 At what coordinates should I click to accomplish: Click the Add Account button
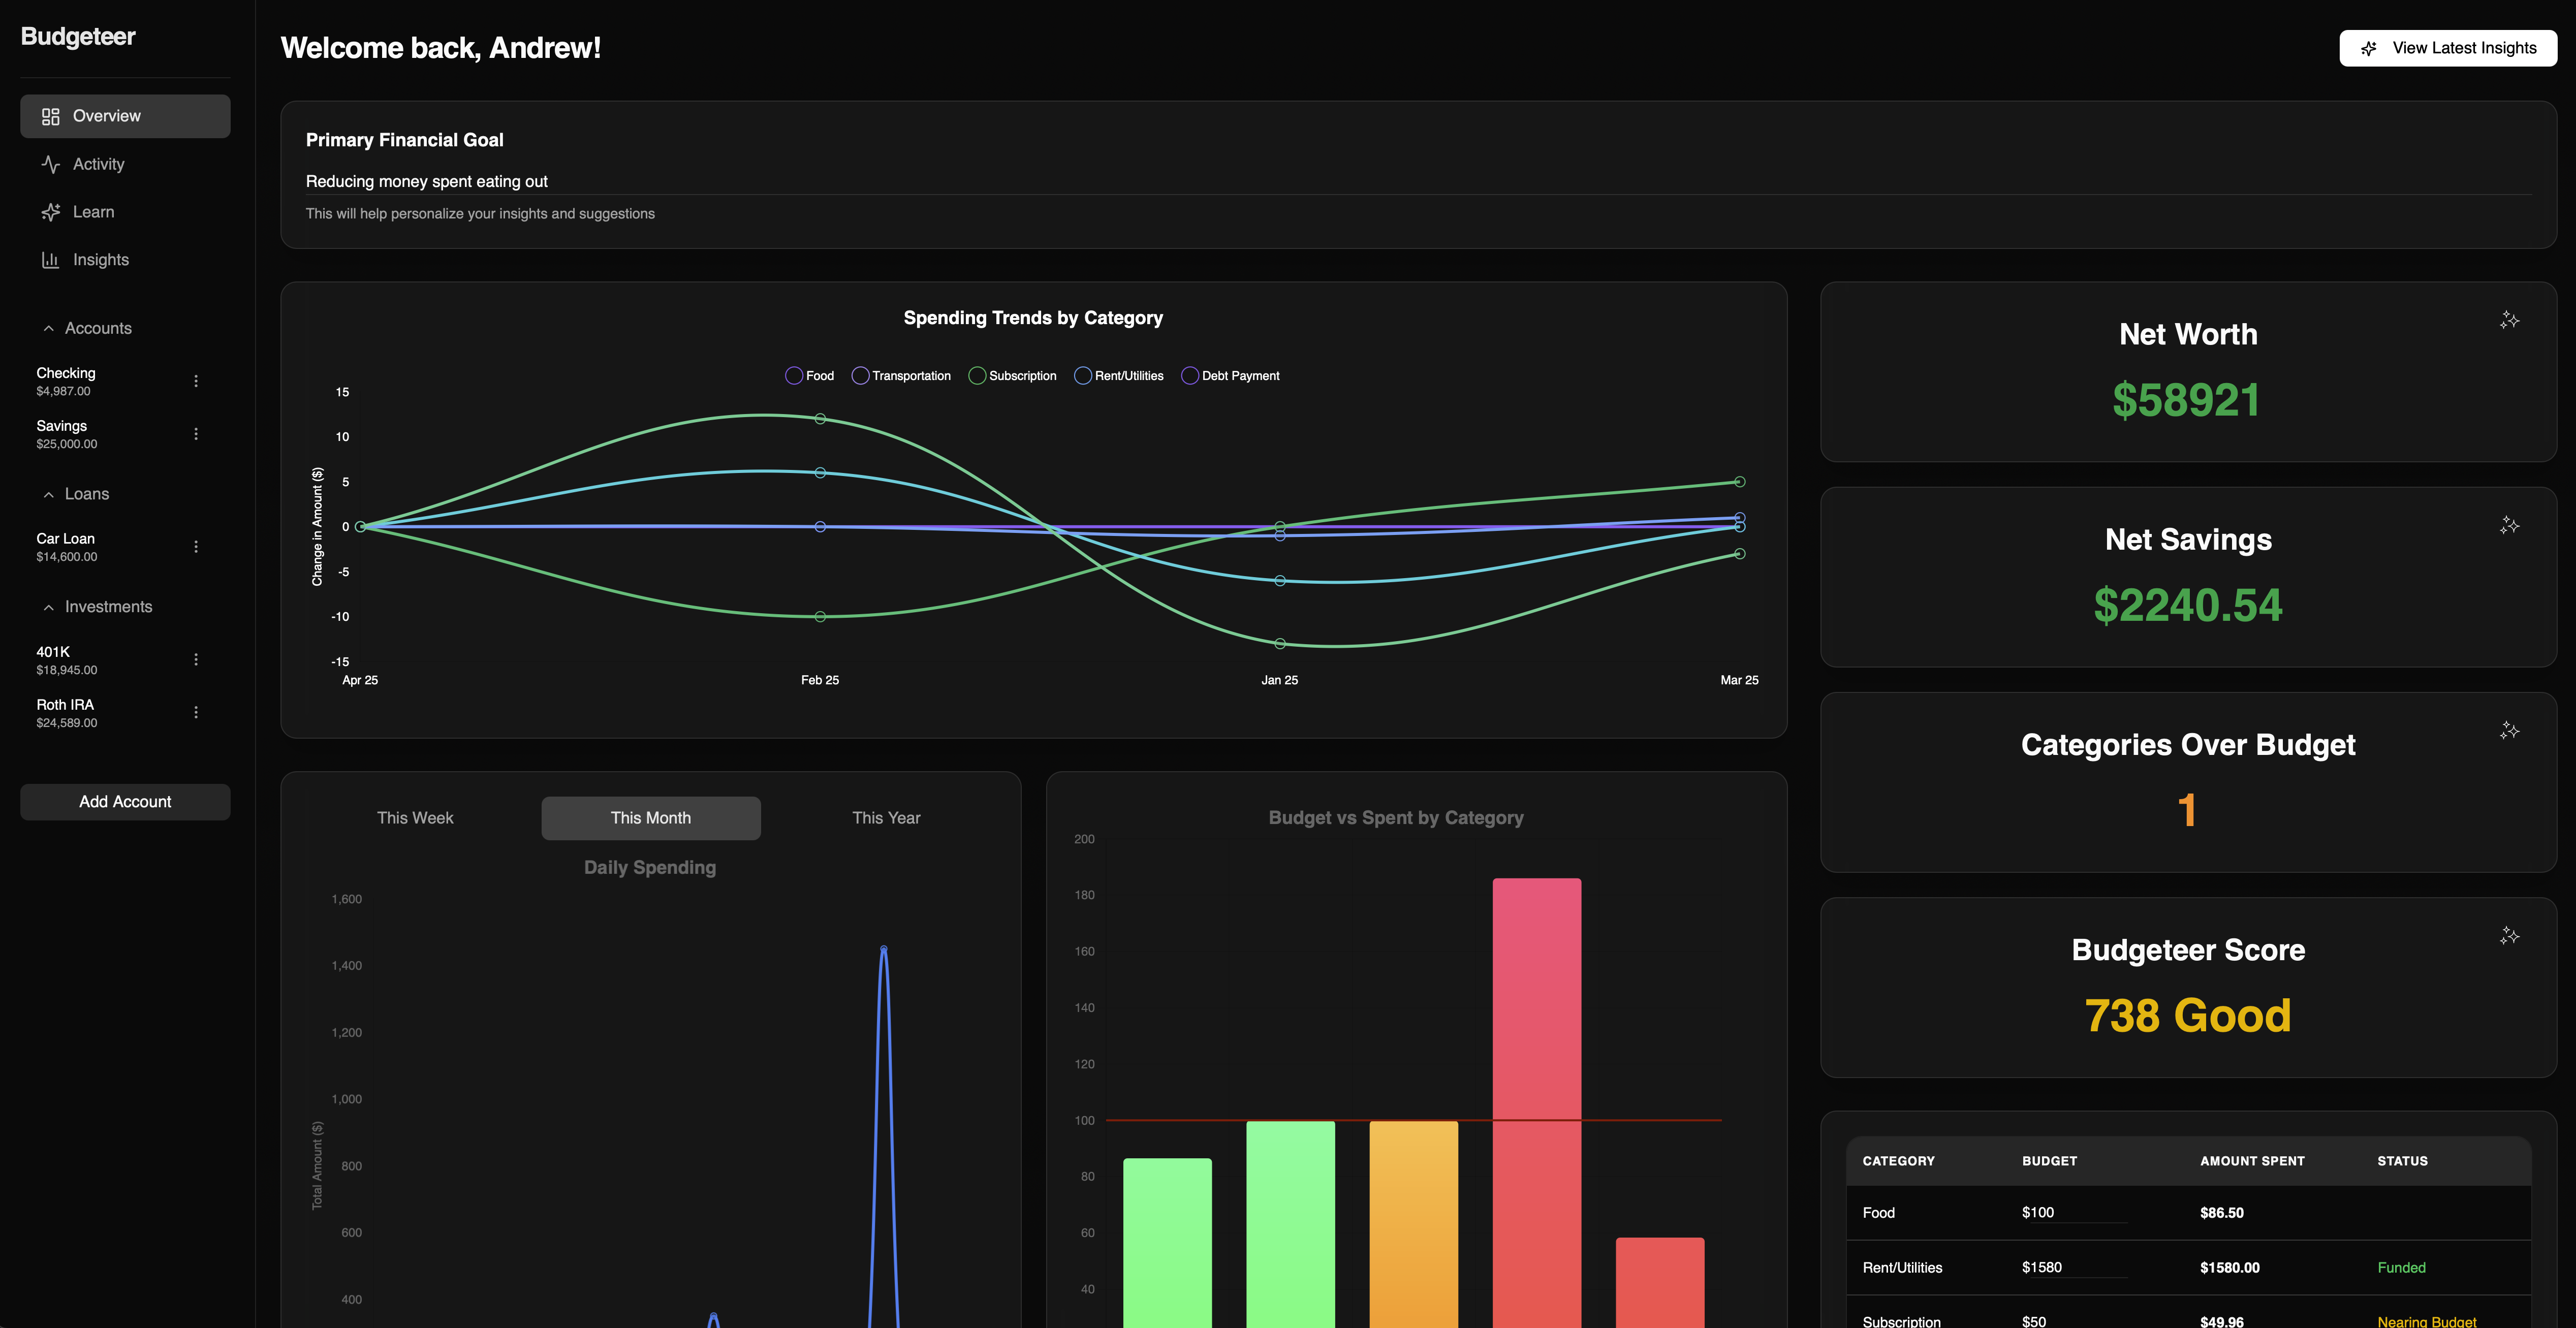[x=125, y=802]
